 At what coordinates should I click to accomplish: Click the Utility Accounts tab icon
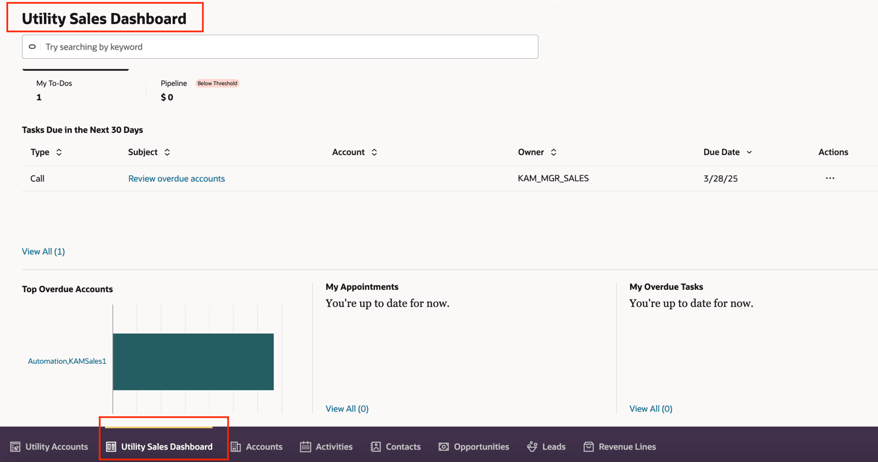point(15,447)
